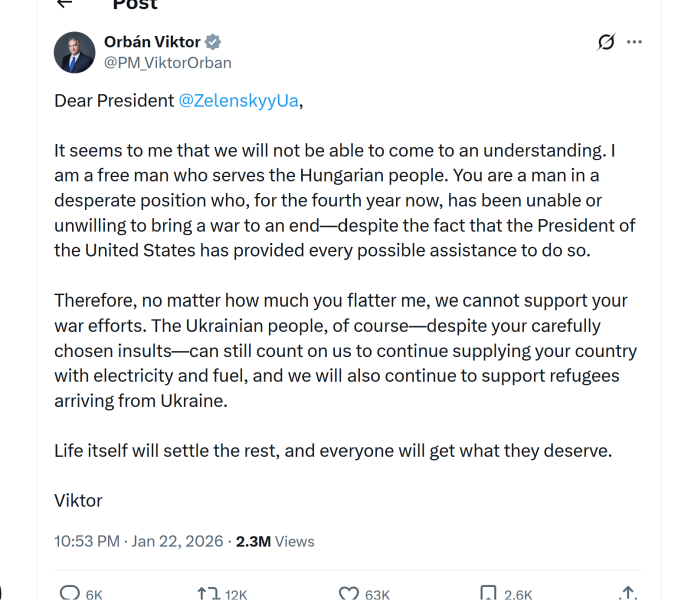Open the @PM_ViktorOrban handle

167,63
